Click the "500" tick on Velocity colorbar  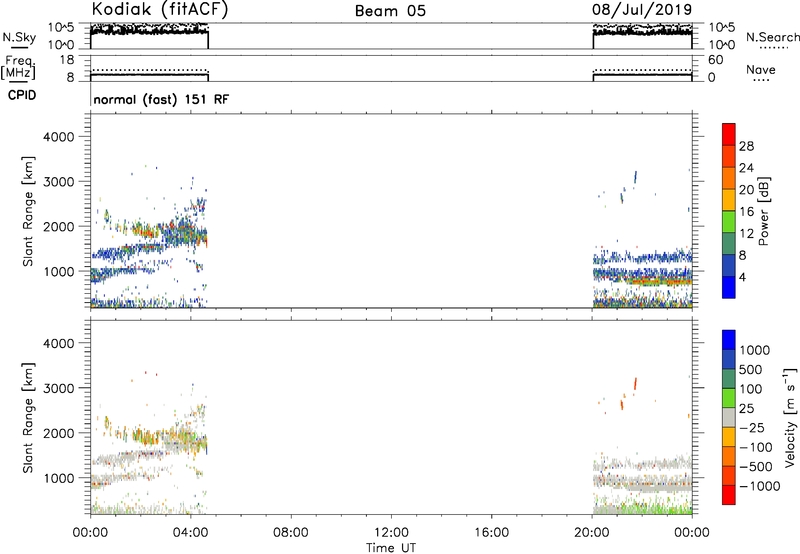(750, 369)
